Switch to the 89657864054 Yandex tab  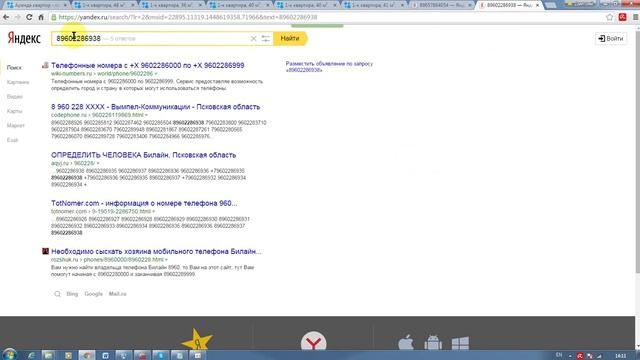tap(441, 5)
